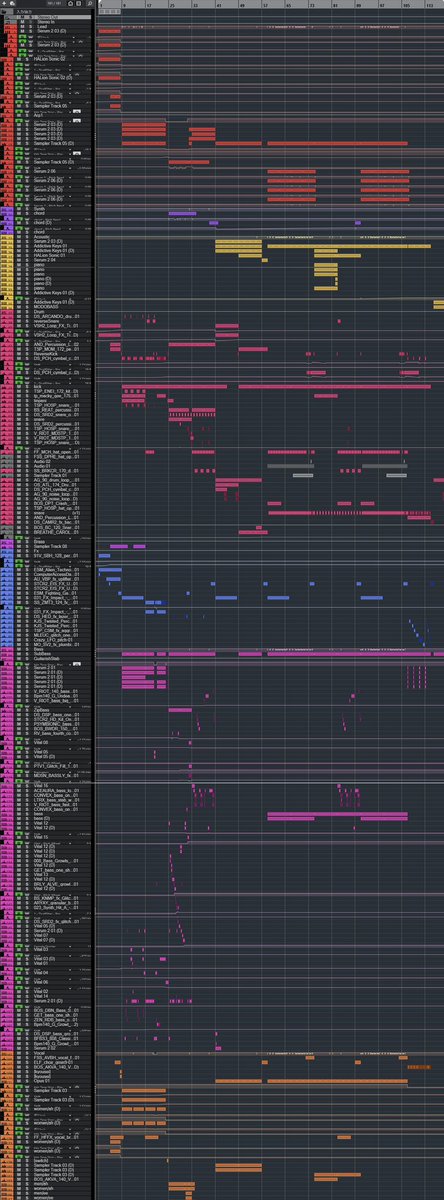
Task: Select the Audio 02 track
Action: (x=42, y=461)
